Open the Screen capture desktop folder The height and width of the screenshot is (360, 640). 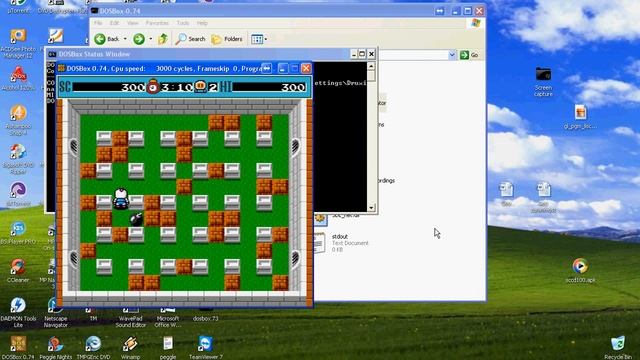point(543,82)
